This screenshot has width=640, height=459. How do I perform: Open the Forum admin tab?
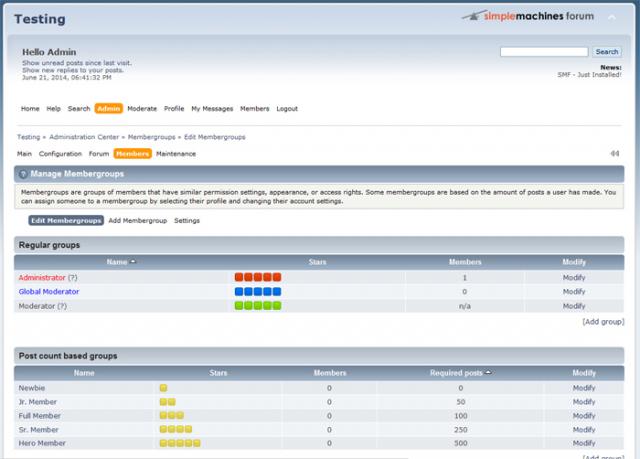point(99,154)
